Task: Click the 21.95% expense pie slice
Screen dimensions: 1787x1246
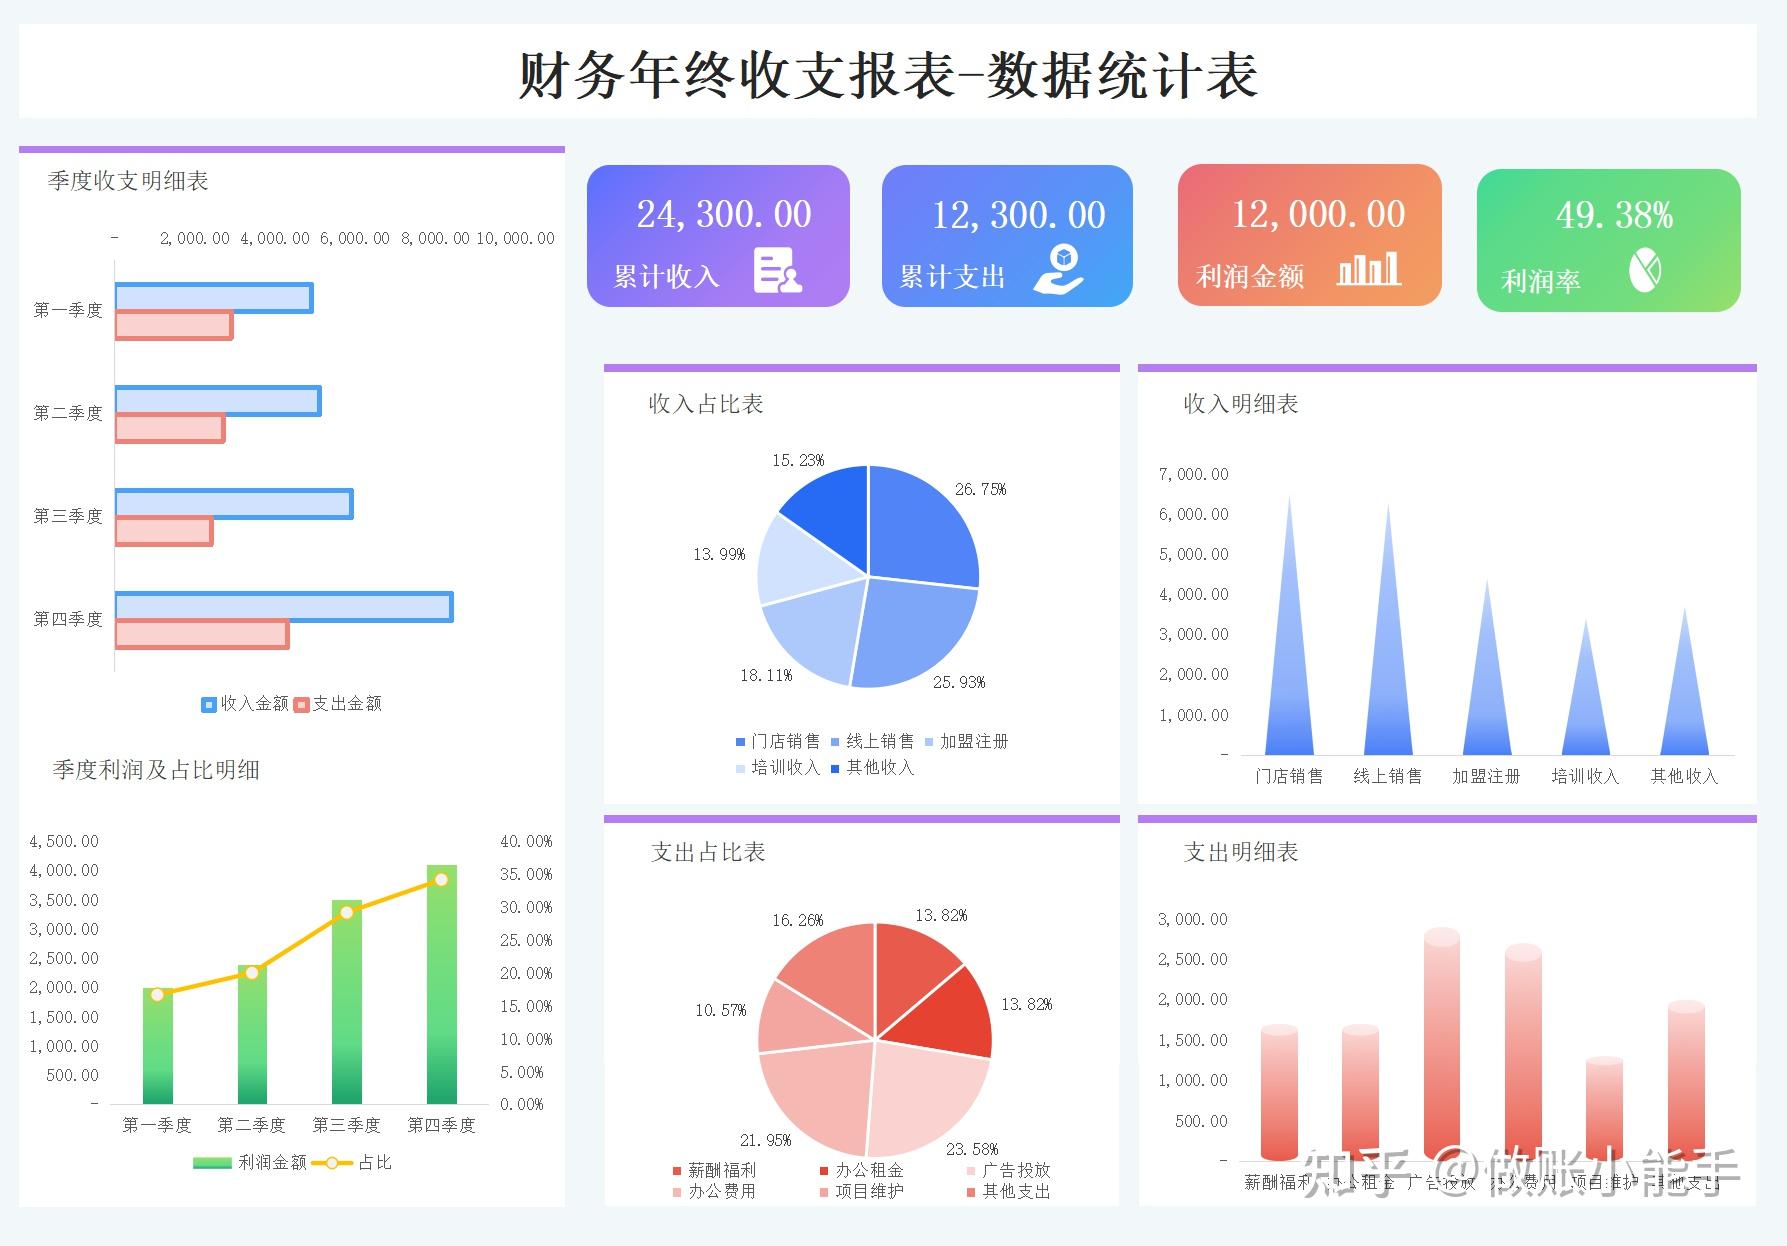Action: (x=820, y=1095)
